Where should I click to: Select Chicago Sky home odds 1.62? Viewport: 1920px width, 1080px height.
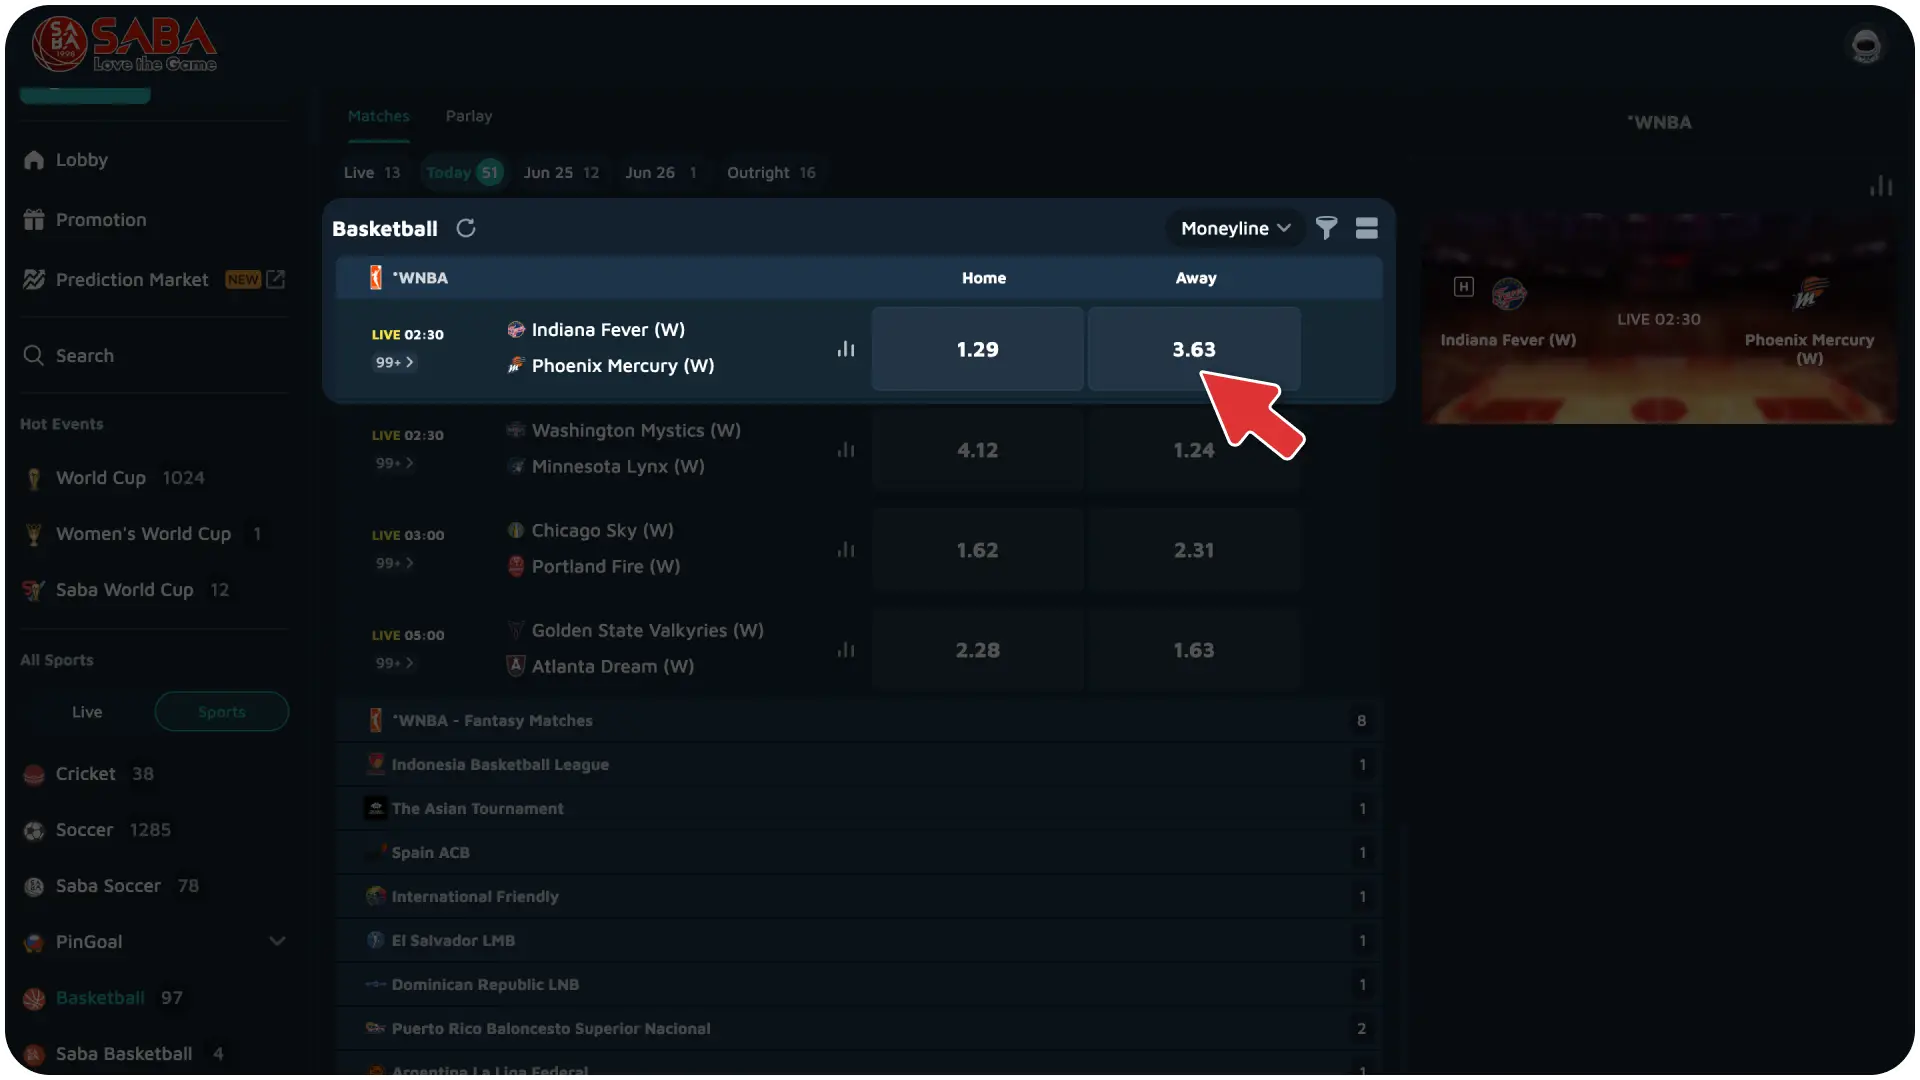coord(978,550)
